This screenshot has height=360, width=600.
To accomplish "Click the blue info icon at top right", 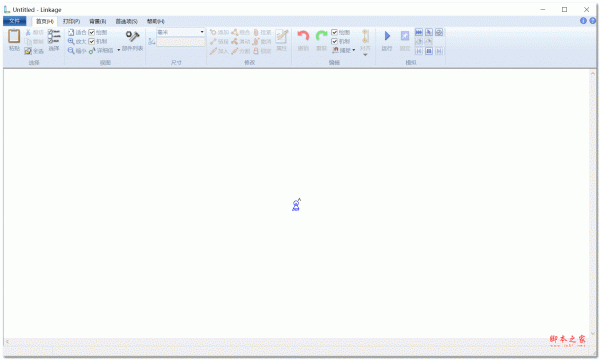I will tap(583, 21).
